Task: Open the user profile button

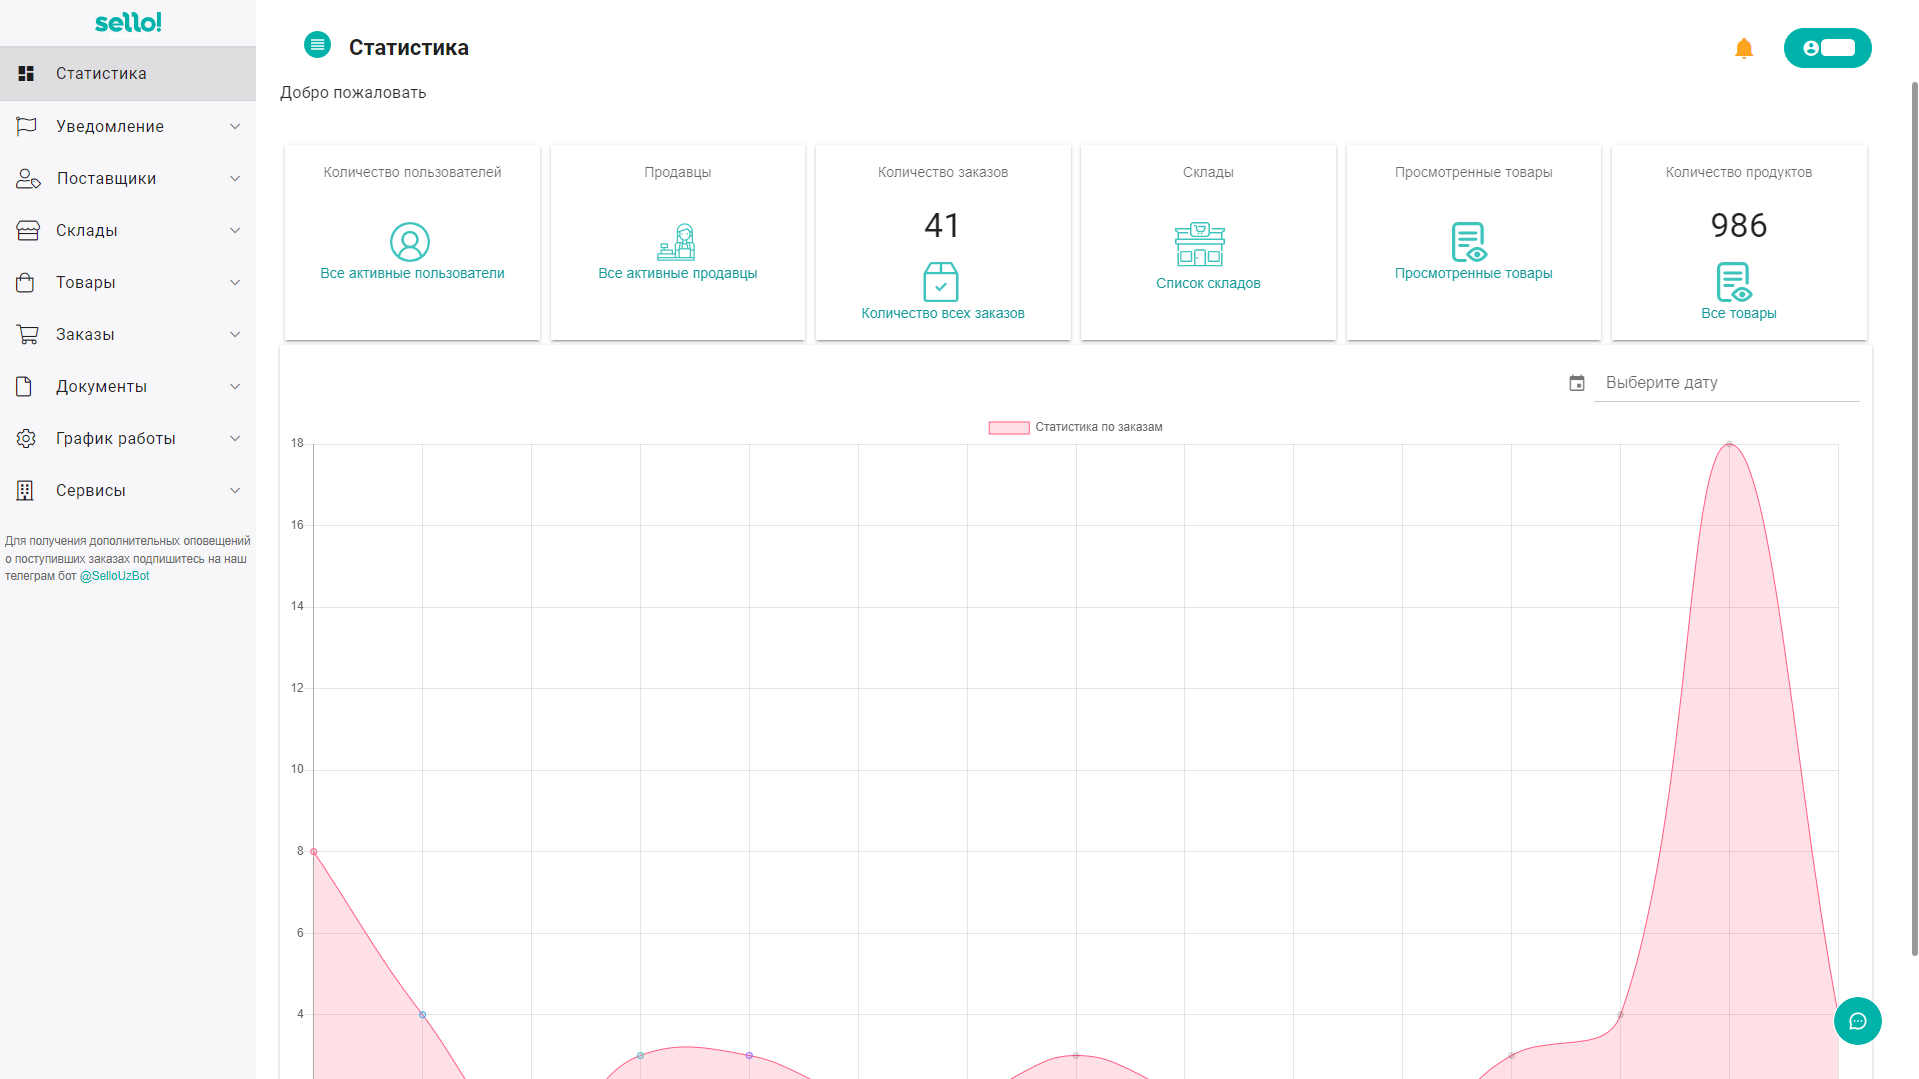Action: [x=1827, y=48]
